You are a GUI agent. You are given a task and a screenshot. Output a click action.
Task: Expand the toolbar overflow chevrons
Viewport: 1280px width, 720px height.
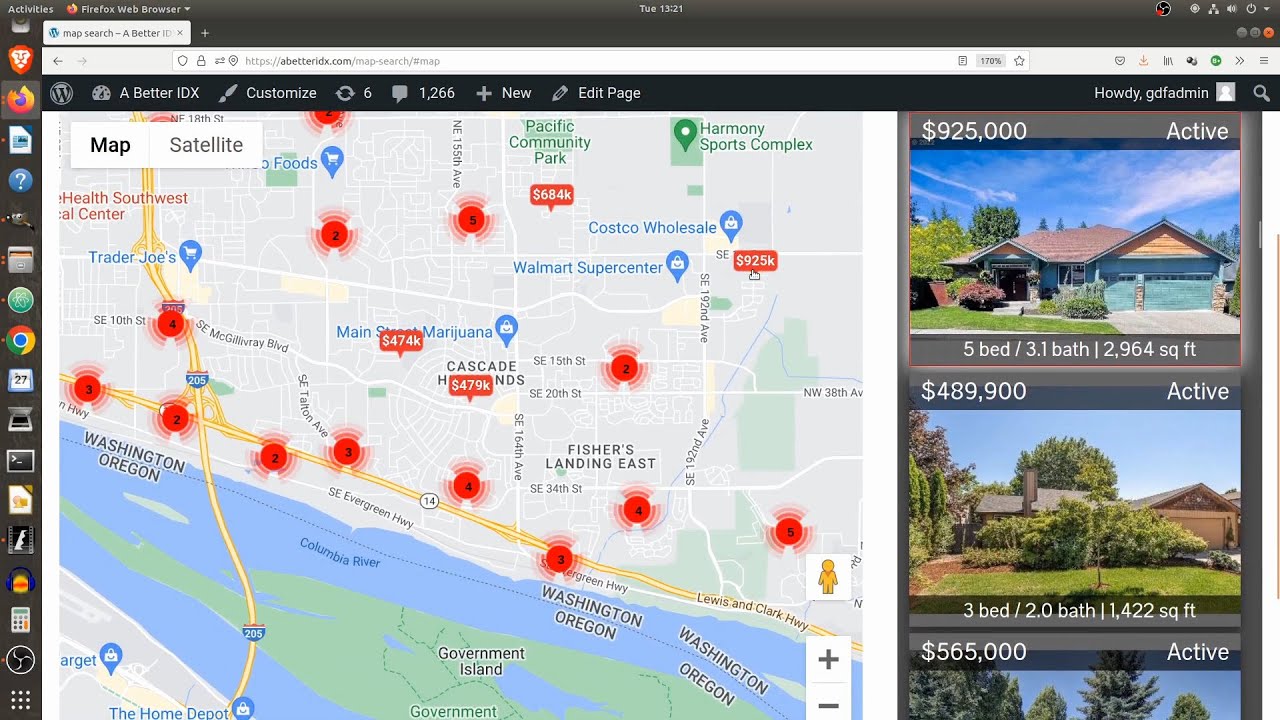tap(1240, 61)
